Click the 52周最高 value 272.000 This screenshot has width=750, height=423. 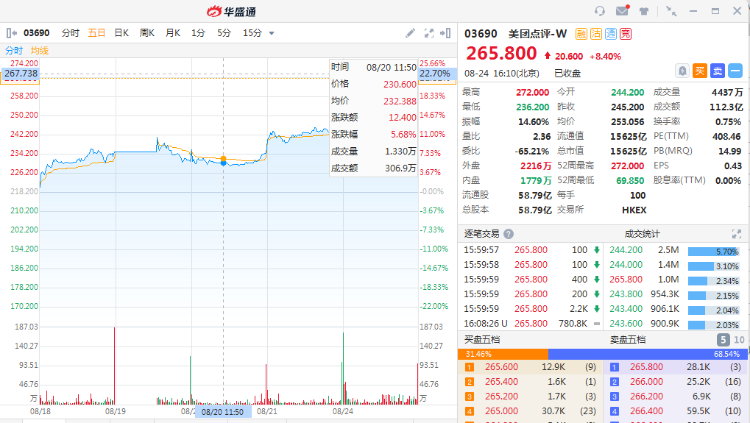point(627,166)
